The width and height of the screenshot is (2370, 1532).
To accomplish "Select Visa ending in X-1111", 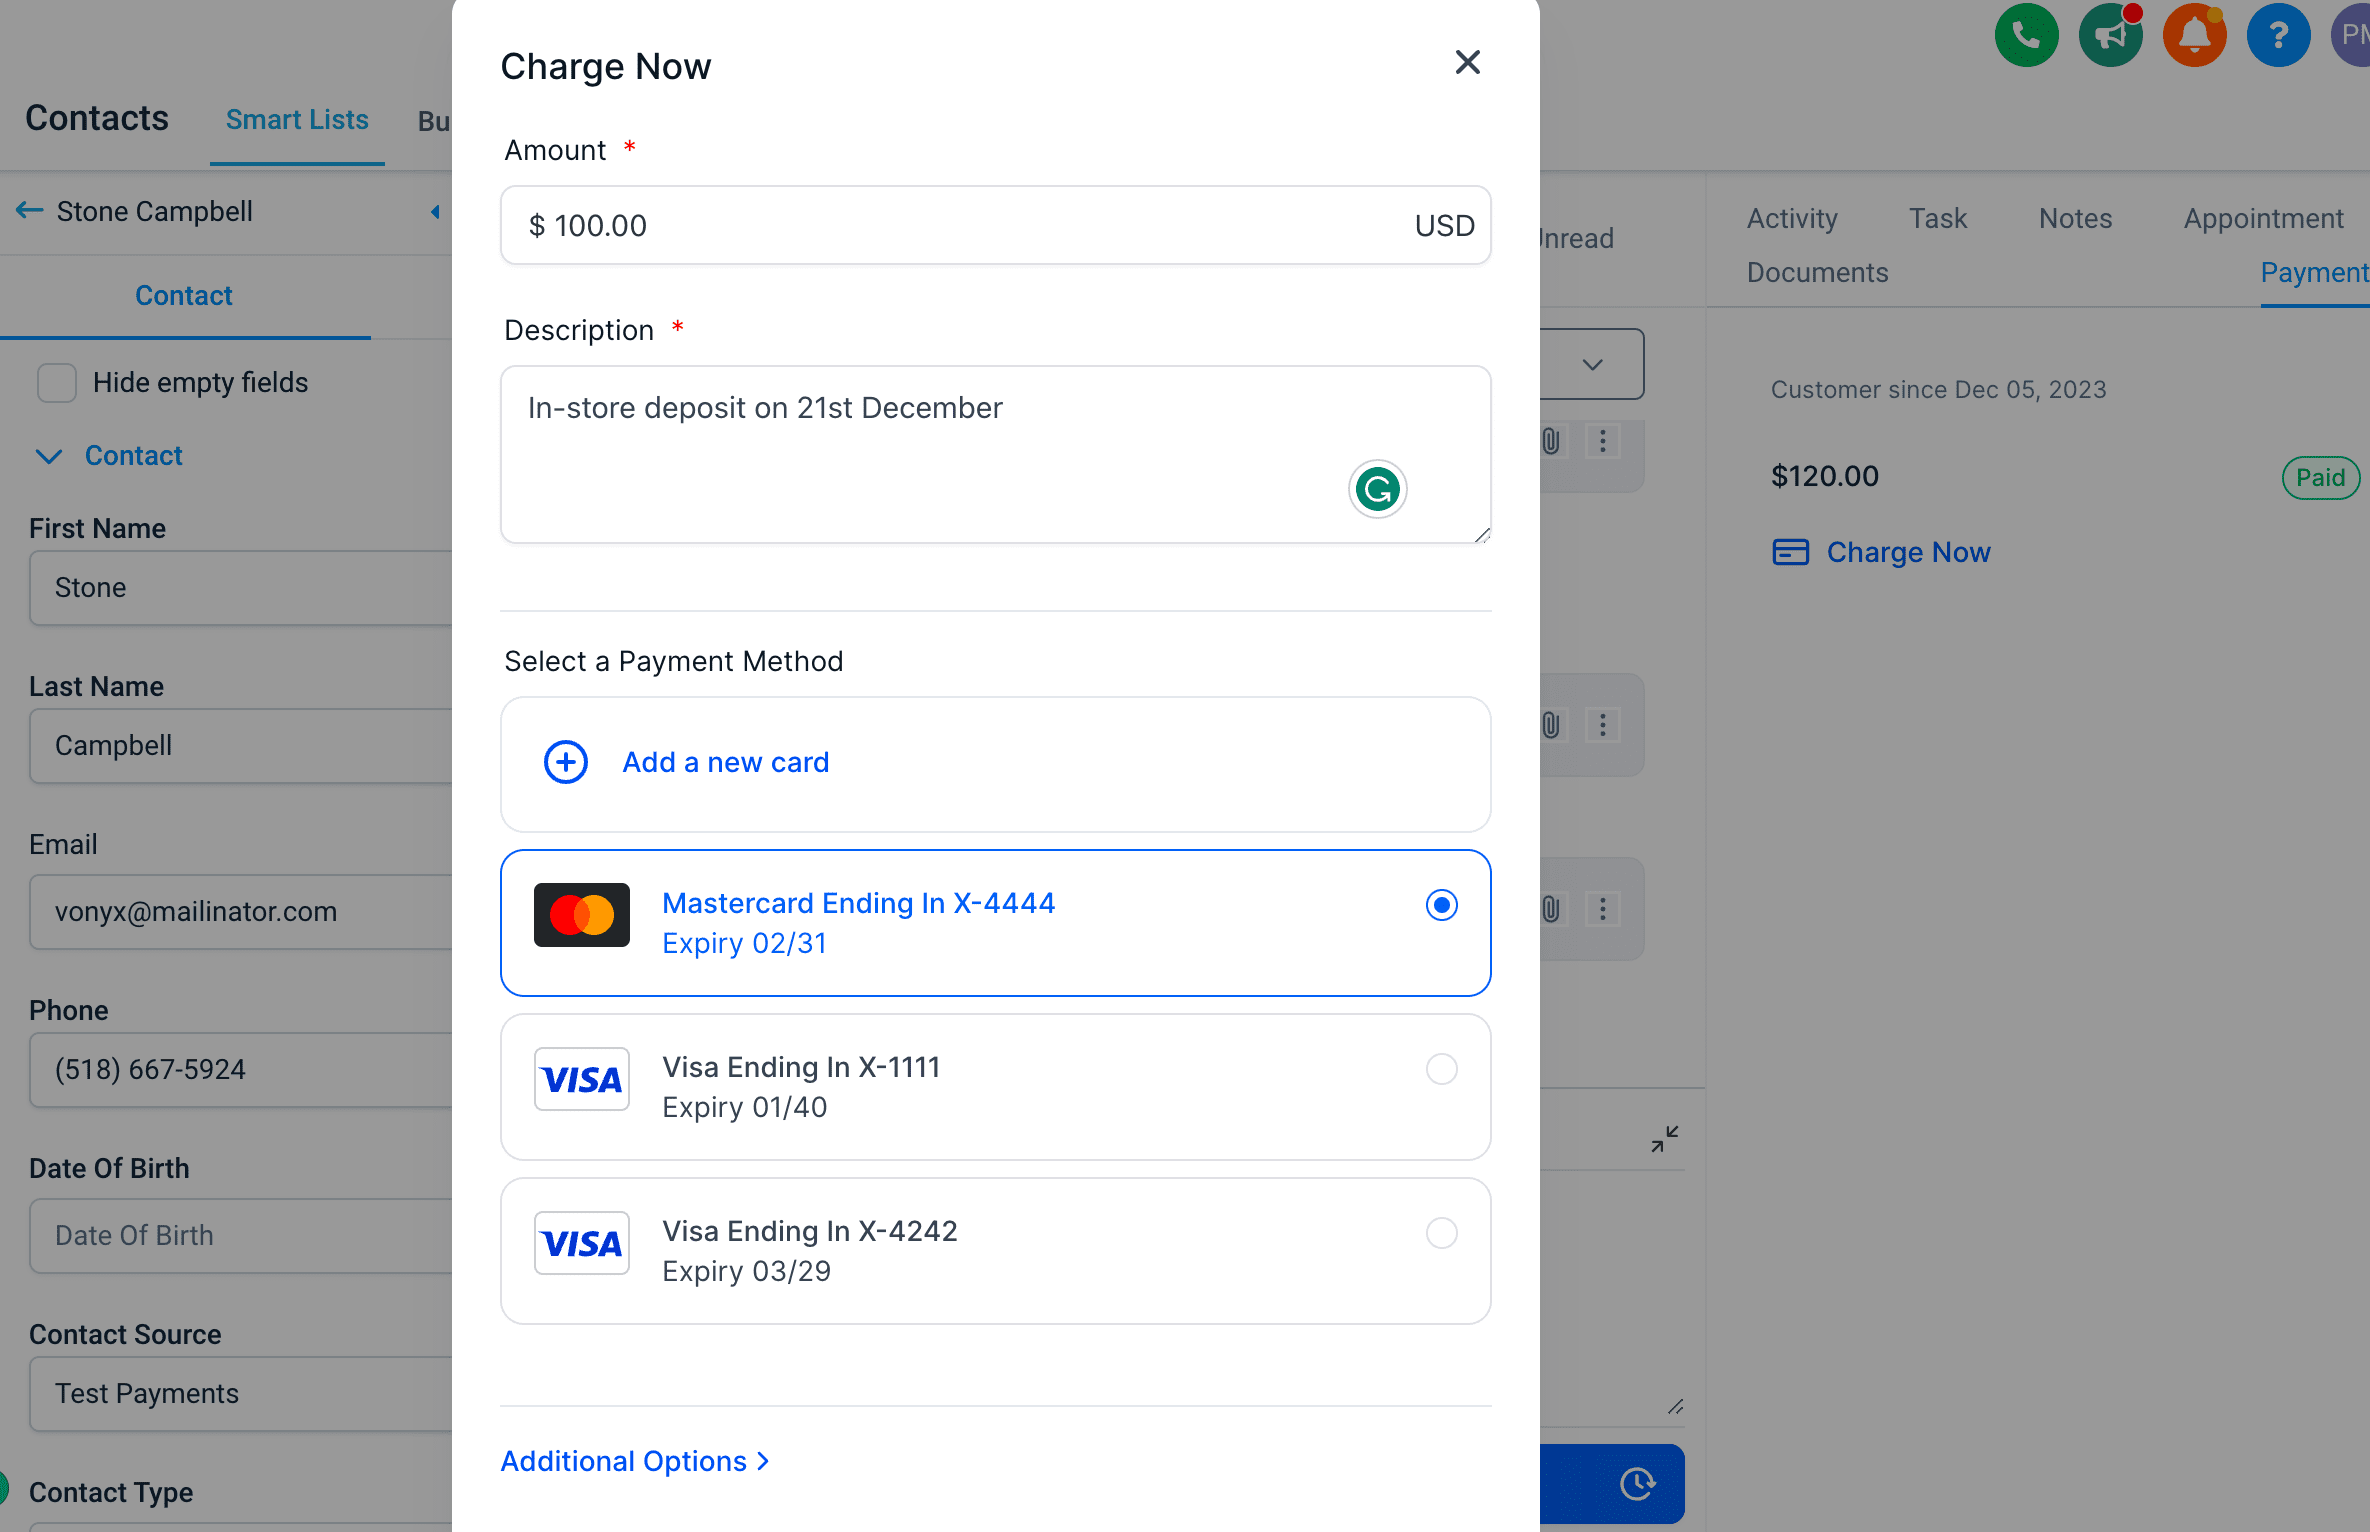I will pos(995,1087).
